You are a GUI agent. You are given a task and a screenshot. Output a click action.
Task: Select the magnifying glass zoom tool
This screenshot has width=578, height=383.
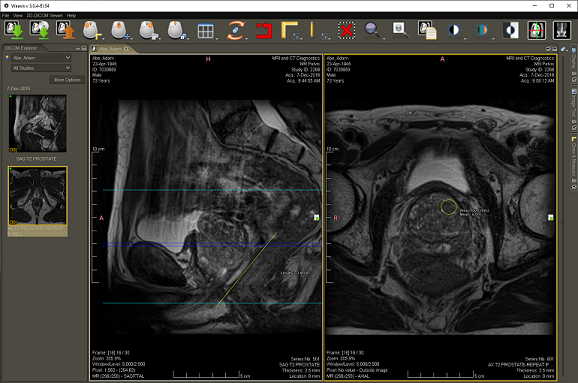(371, 30)
